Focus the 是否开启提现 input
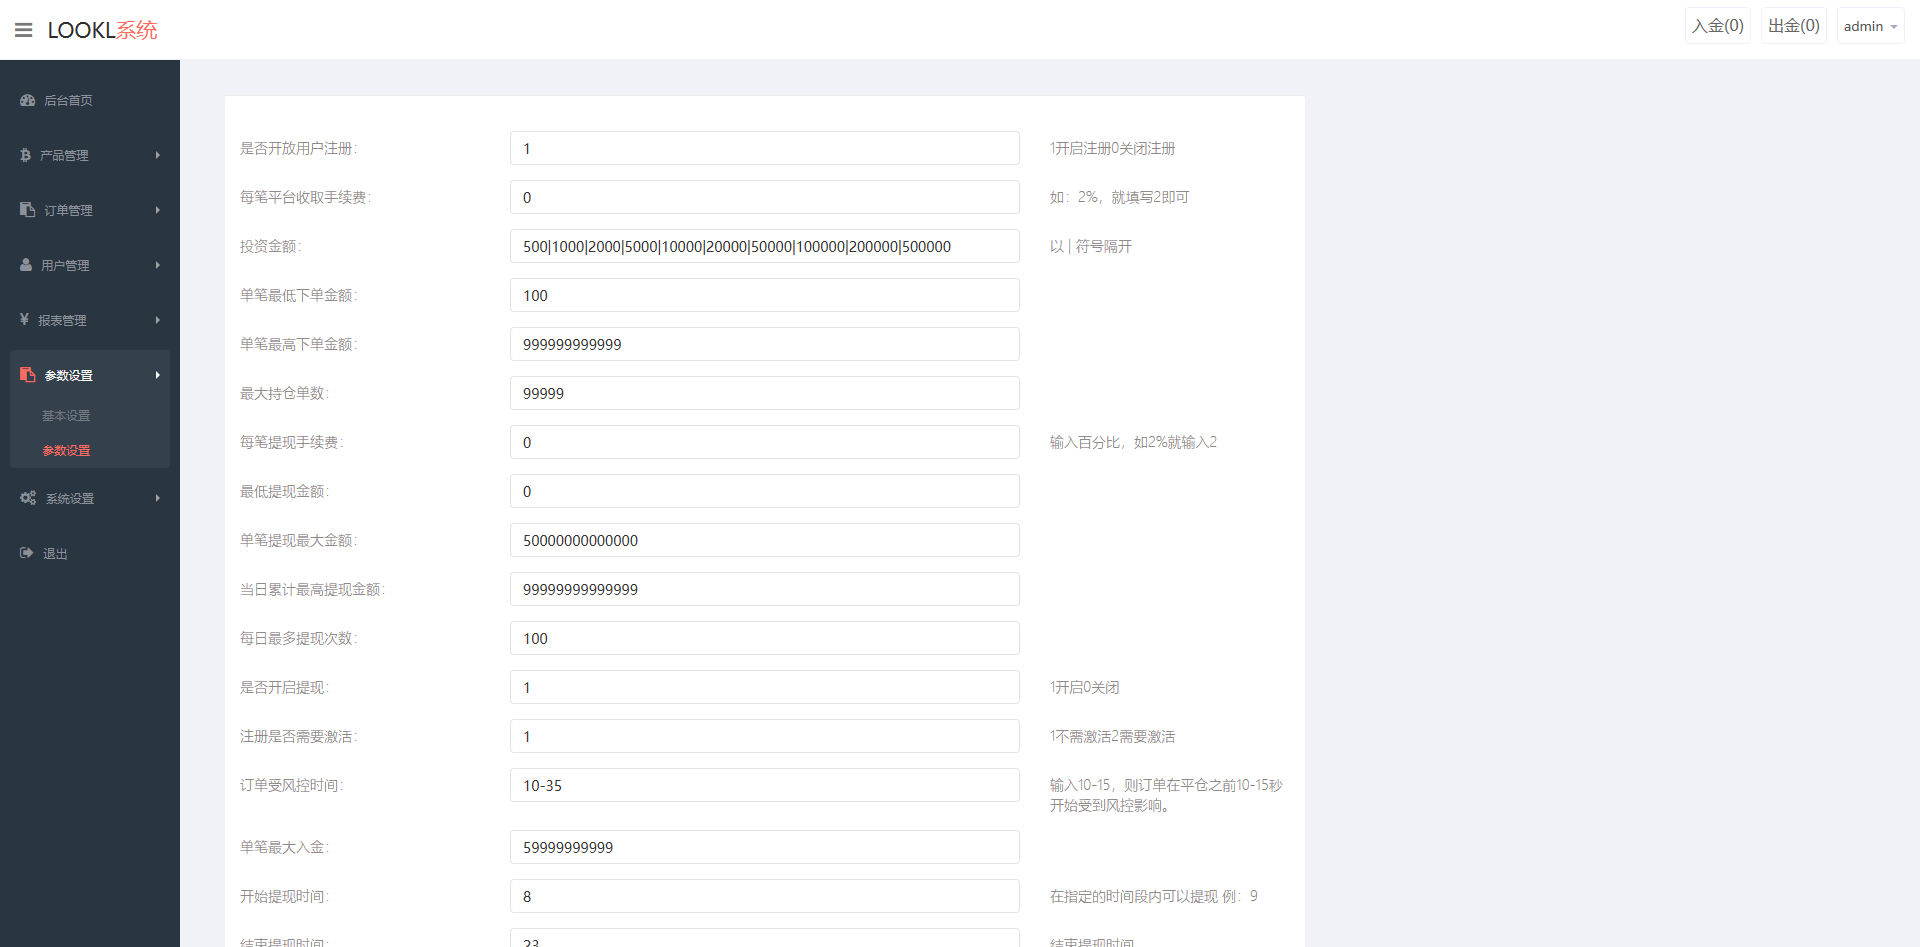The width and height of the screenshot is (1920, 947). click(x=765, y=687)
